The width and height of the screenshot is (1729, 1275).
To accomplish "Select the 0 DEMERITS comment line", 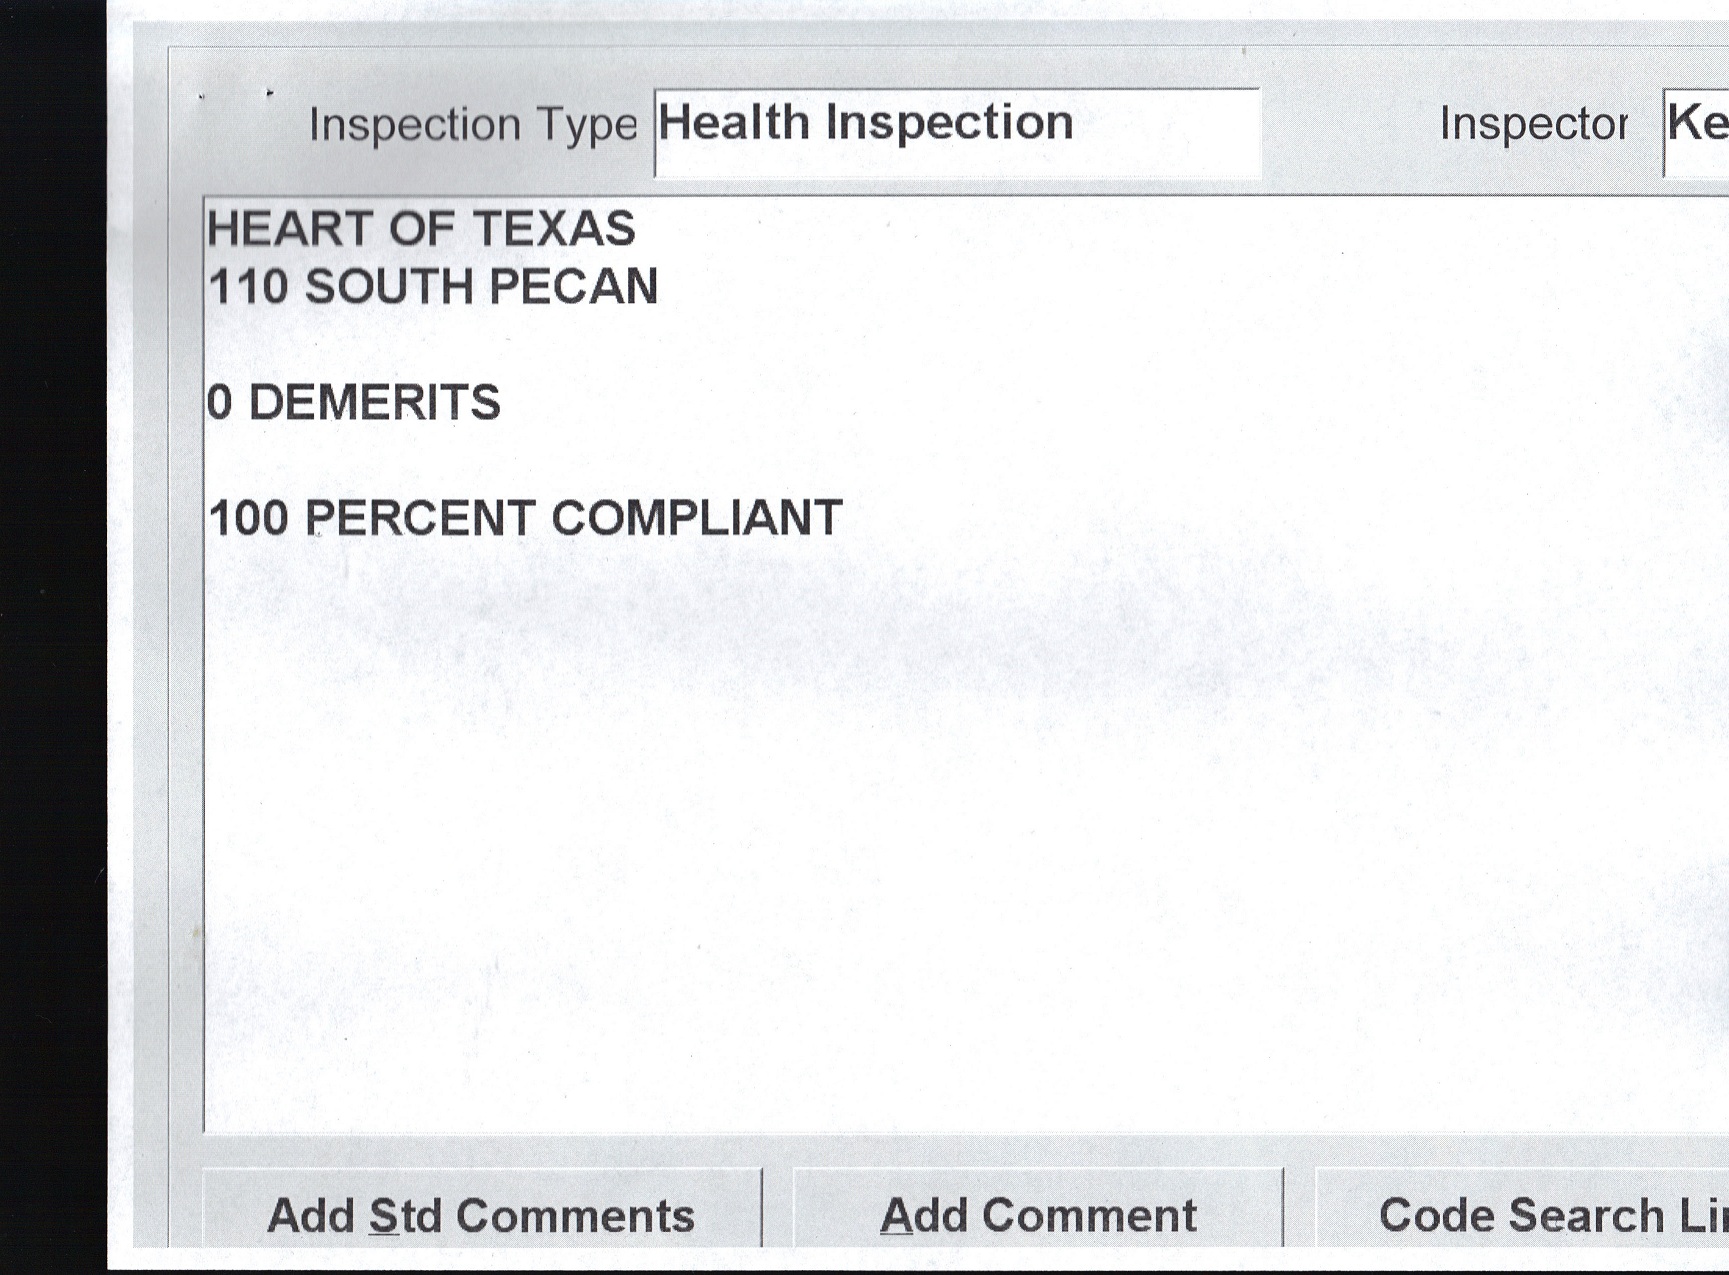I will point(353,403).
